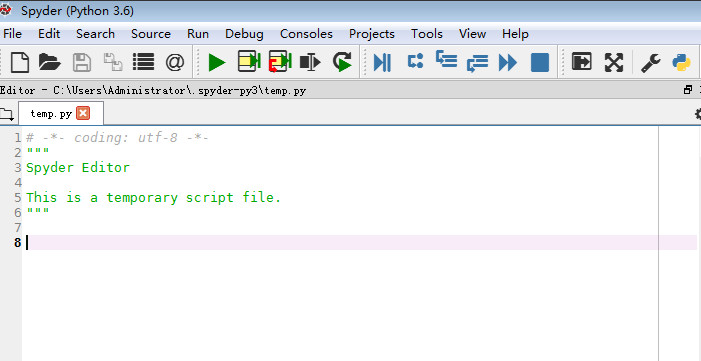Open the Source menu
Viewport: 701px width, 361px height.
151,34
